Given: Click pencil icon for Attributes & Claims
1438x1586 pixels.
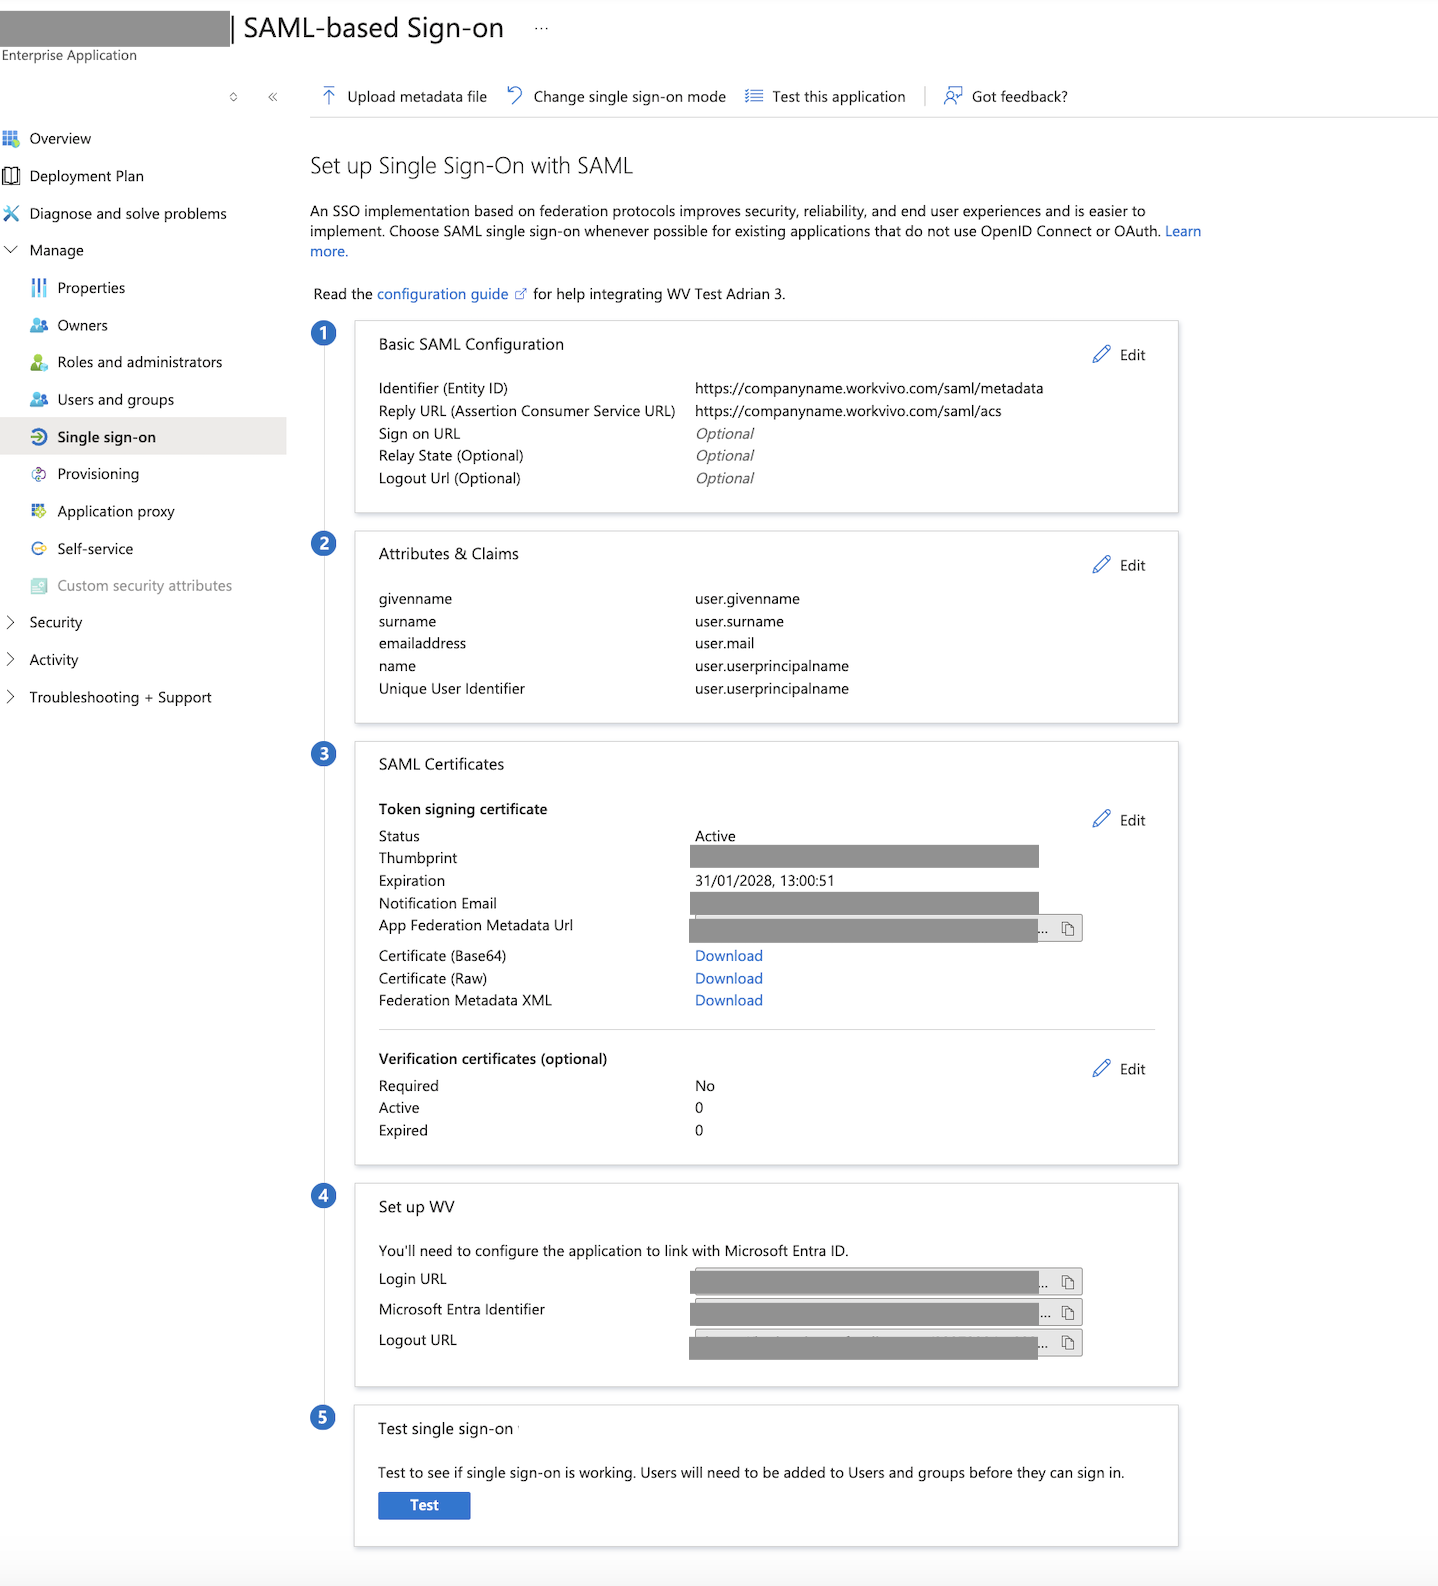Looking at the screenshot, I should (x=1102, y=564).
